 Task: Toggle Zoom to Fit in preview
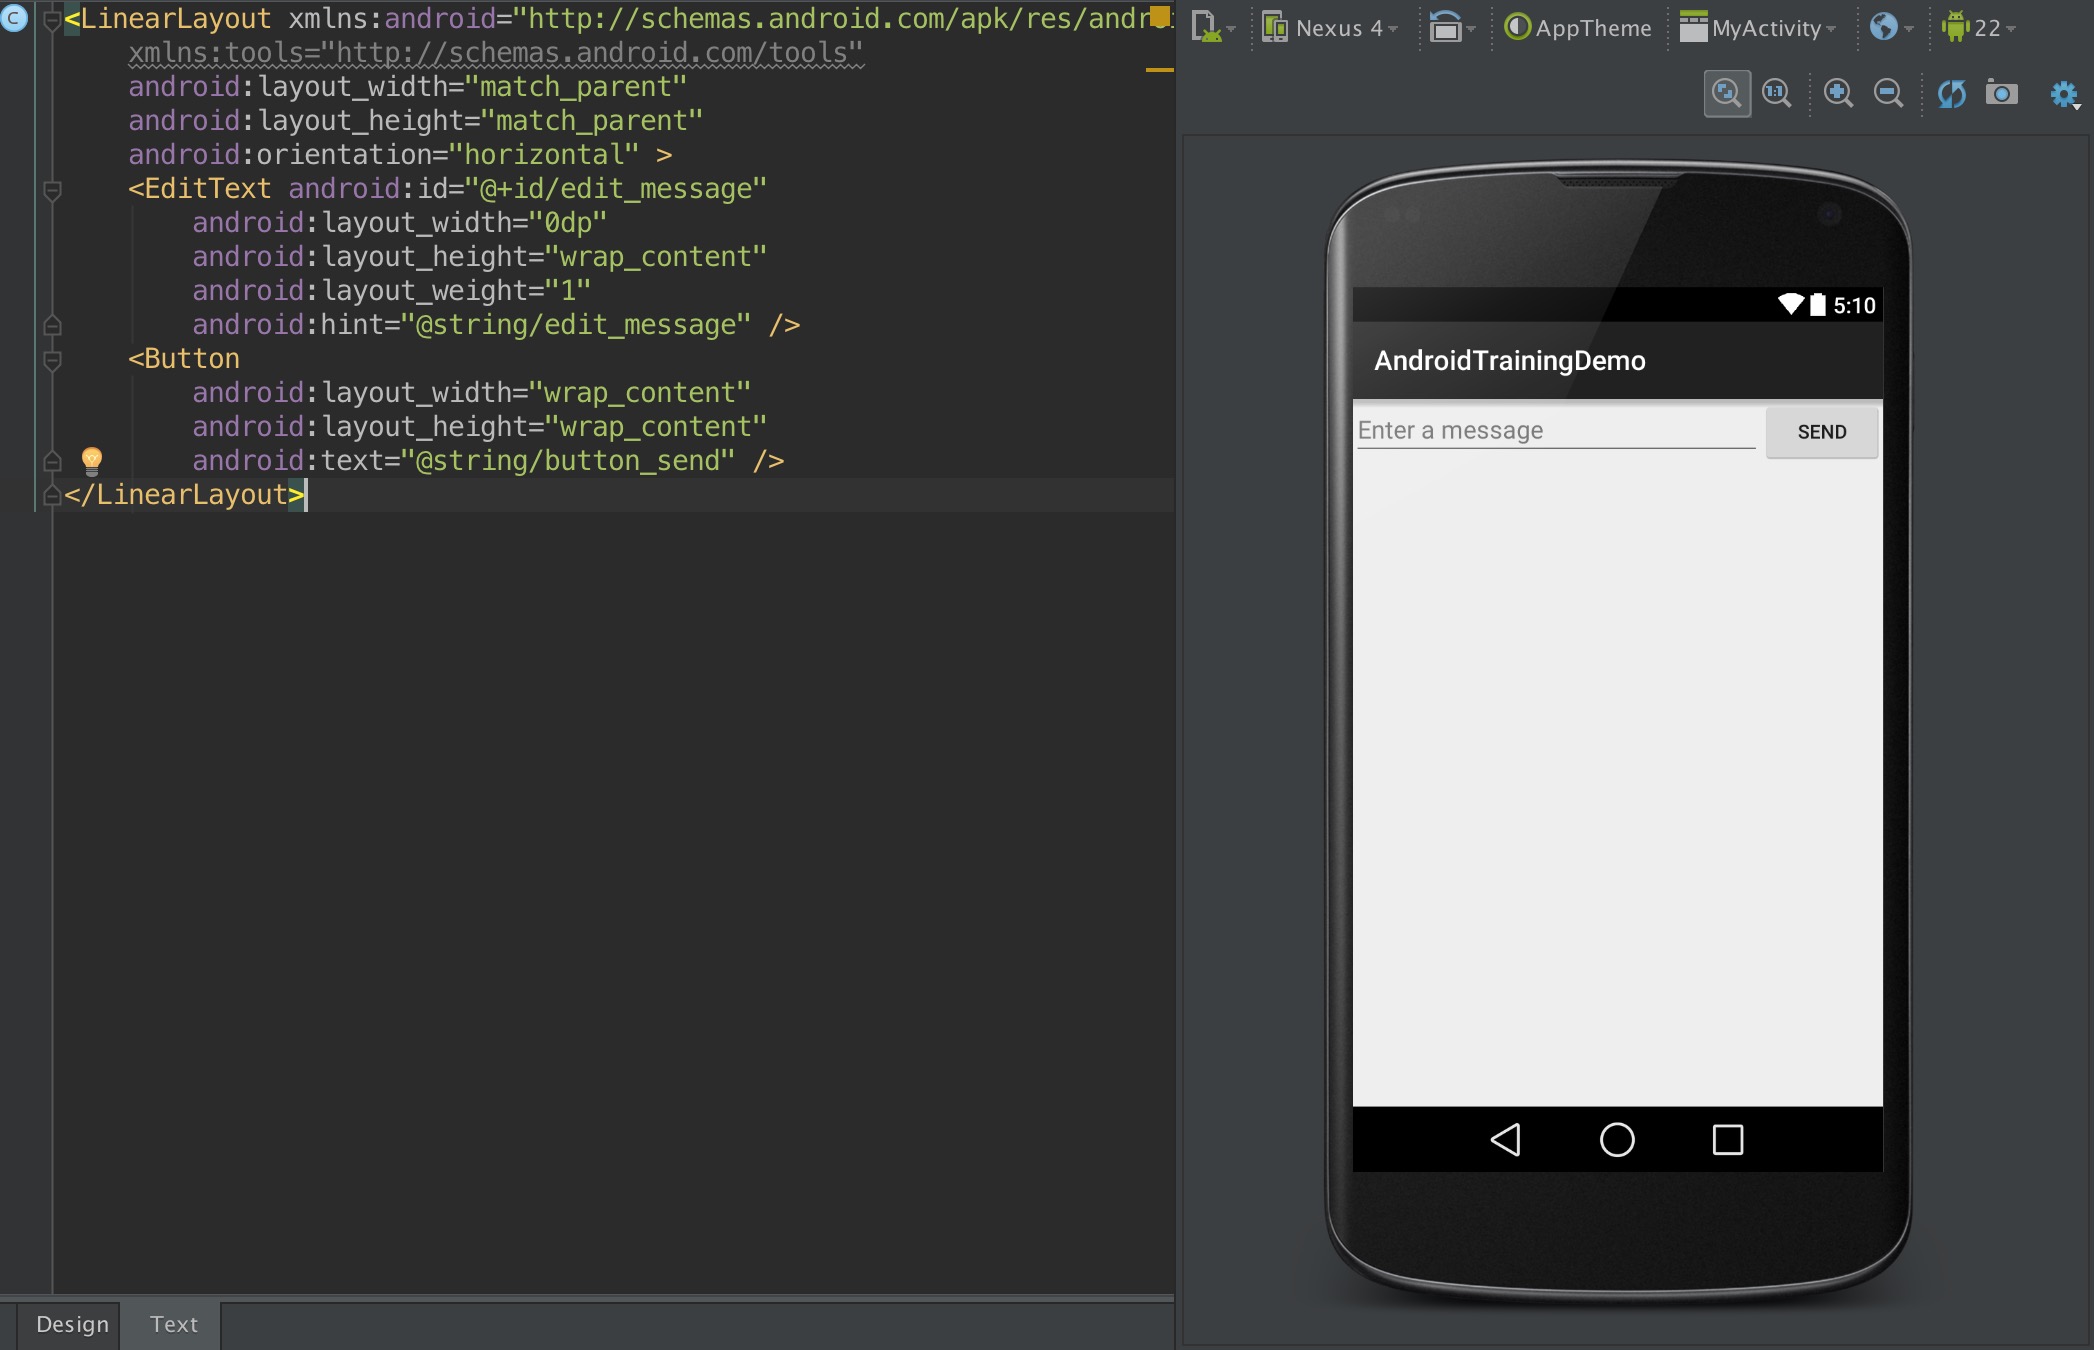[1727, 94]
